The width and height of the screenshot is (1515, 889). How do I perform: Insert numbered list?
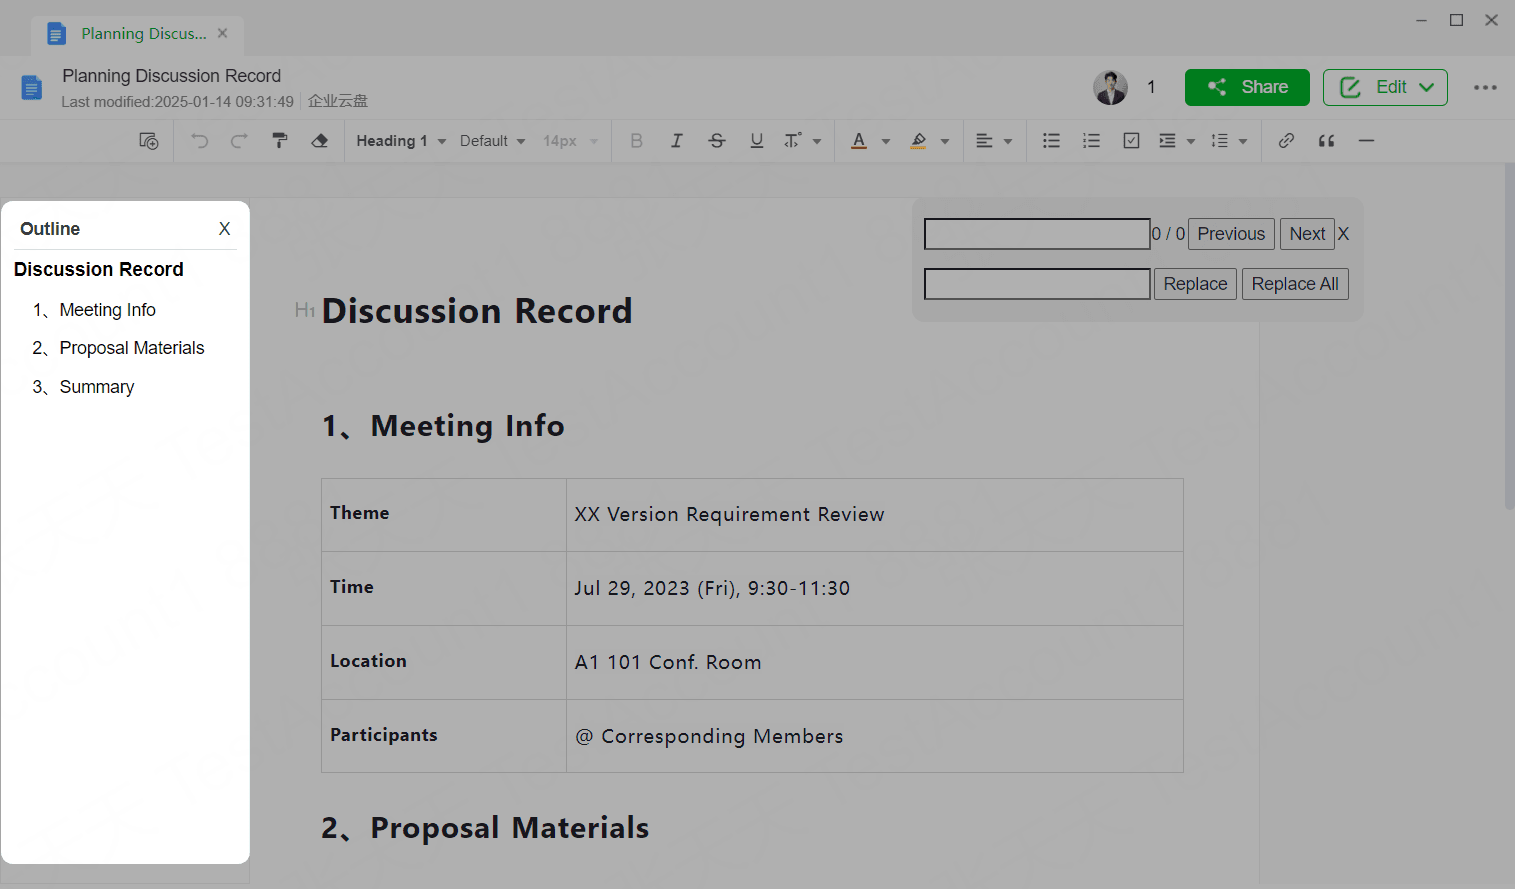[x=1092, y=141]
